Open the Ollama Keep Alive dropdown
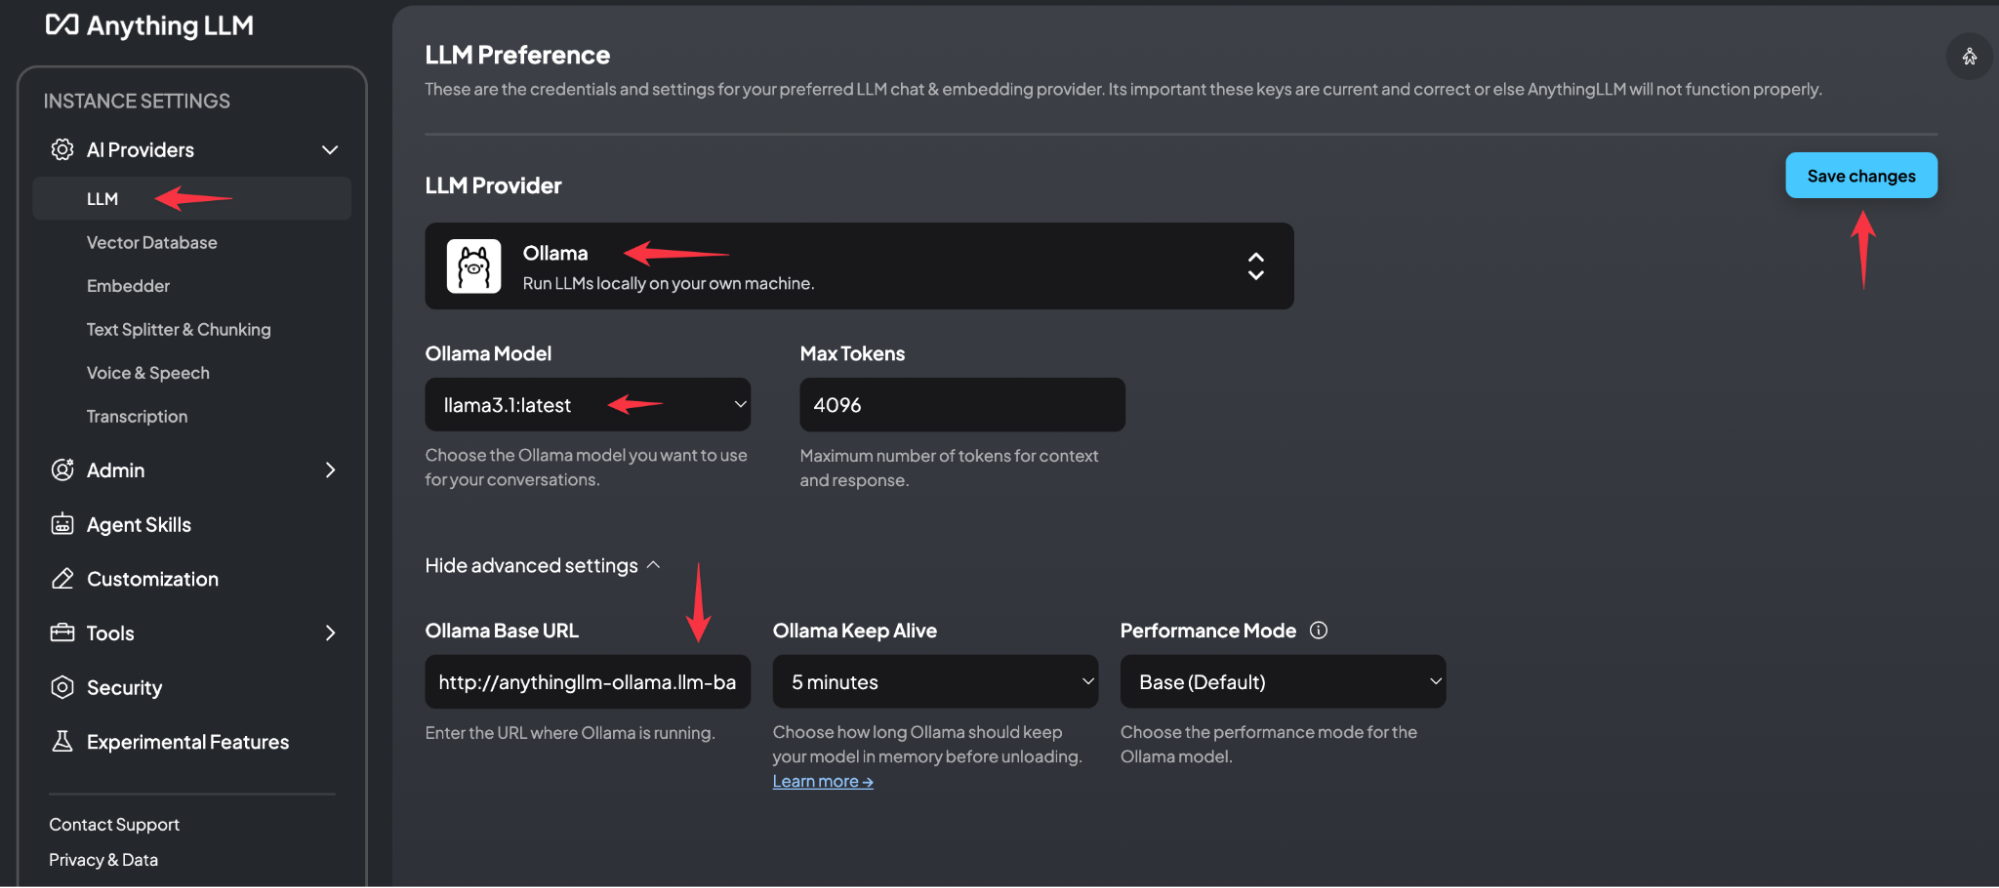The width and height of the screenshot is (1999, 888). (x=935, y=682)
